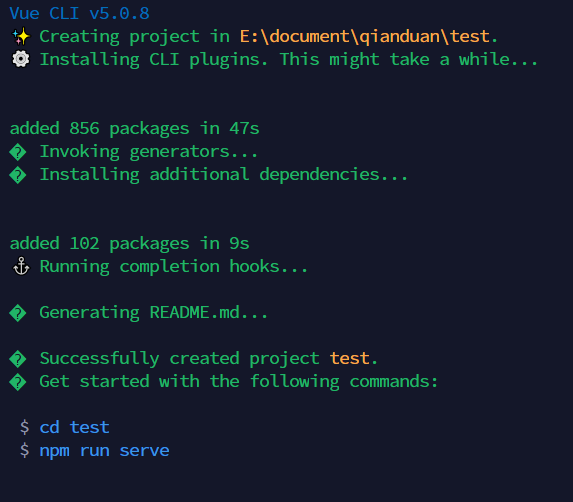The height and width of the screenshot is (502, 573).
Task: Click the diamond icon beside Installing additional dependencies
Action: coord(18,175)
